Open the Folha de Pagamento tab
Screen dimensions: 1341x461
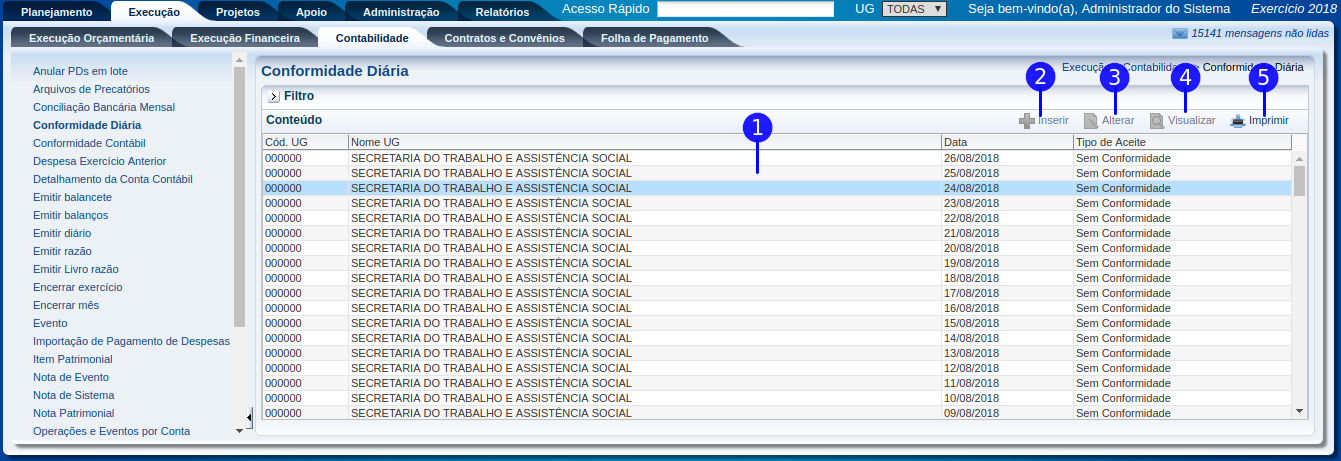point(654,38)
